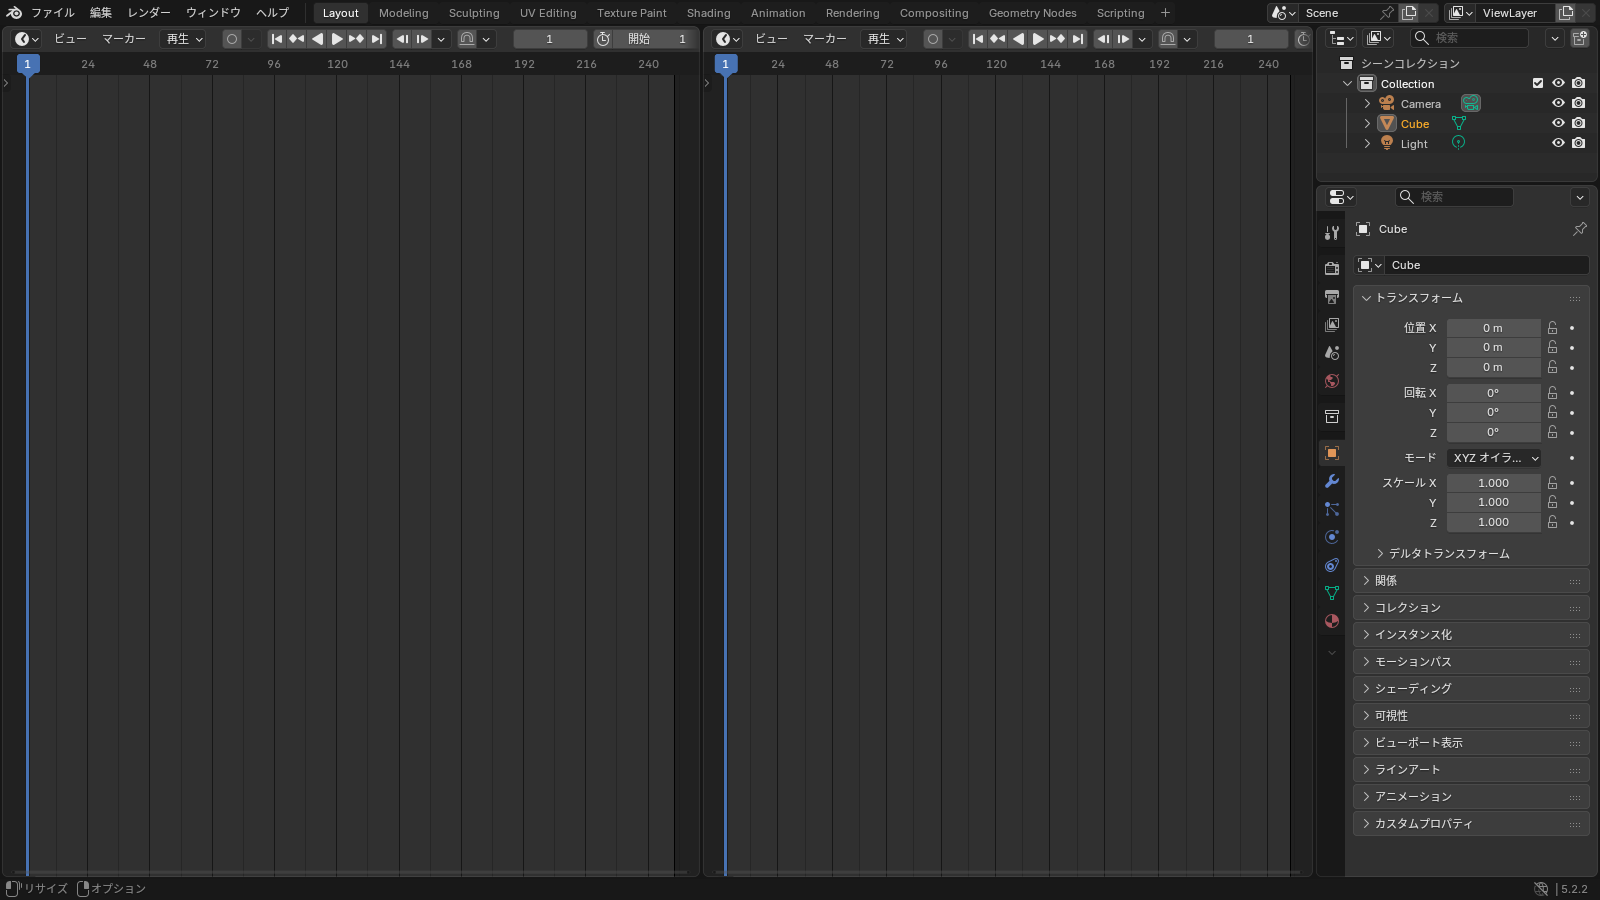Viewport: 1600px width, 900px height.
Task: Switch to the Geometry Nodes workspace tab
Action: tap(1032, 13)
